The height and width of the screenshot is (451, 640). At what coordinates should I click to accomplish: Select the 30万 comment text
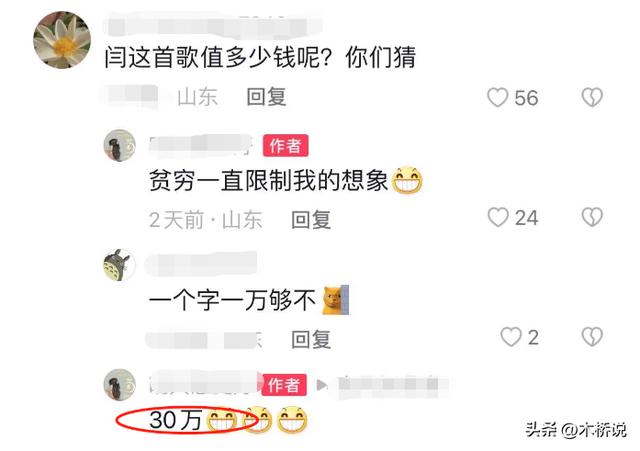tap(176, 420)
